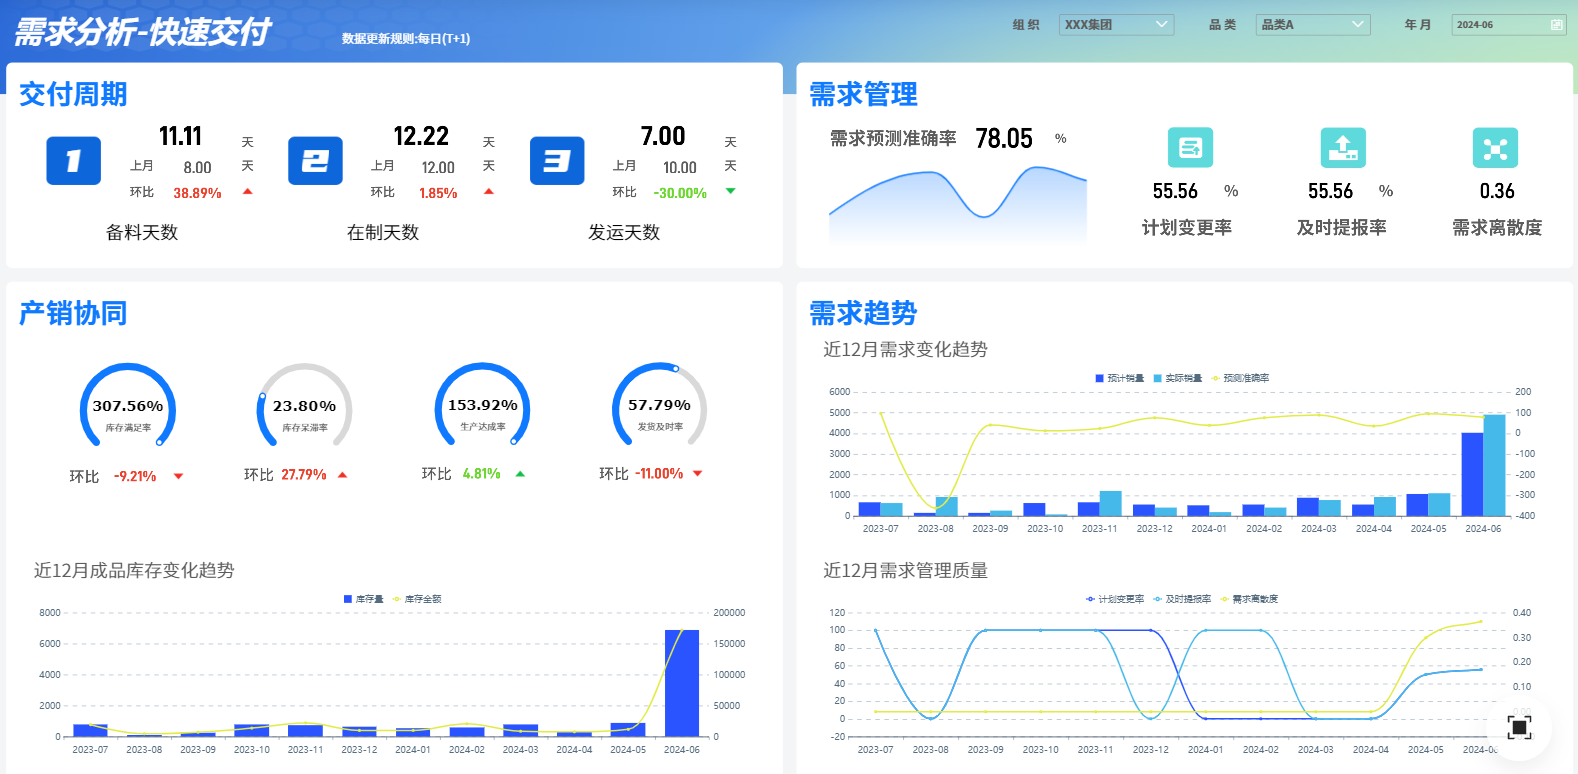The height and width of the screenshot is (774, 1578).
Task: Click the 需求管理 section title
Action: click(x=863, y=94)
